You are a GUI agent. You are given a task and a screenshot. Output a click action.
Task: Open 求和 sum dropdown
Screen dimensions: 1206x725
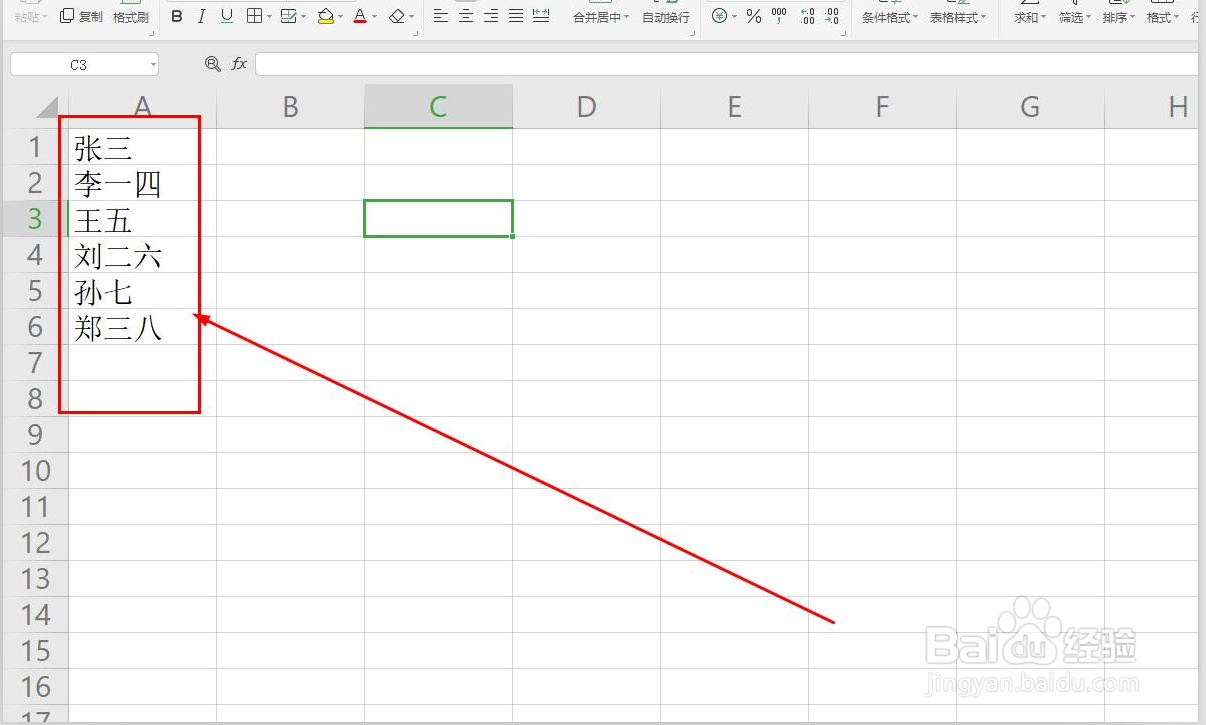pyautogui.click(x=1030, y=18)
